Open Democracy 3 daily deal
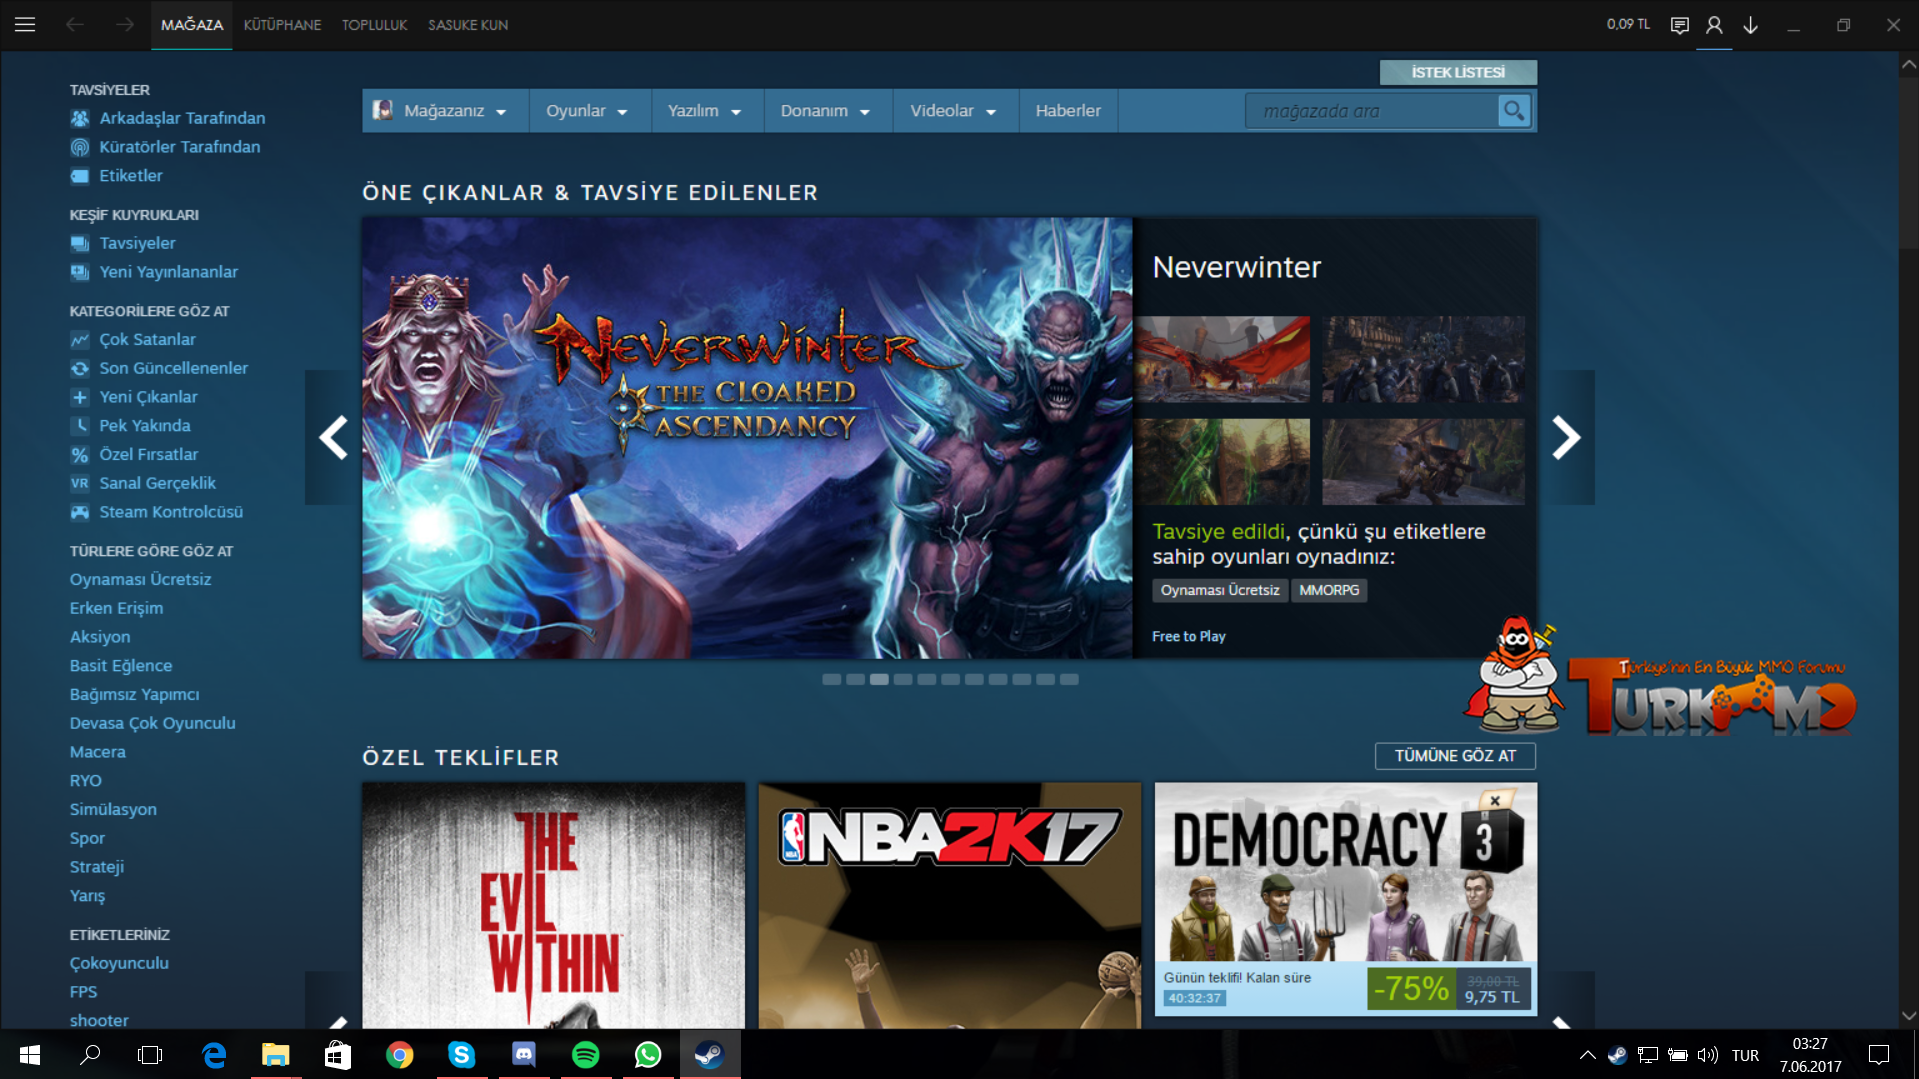This screenshot has width=1919, height=1079. click(1346, 899)
